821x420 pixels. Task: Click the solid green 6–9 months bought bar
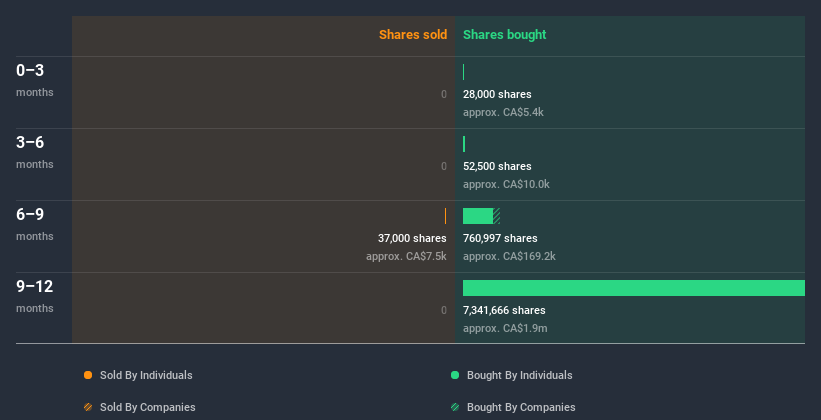pos(478,216)
